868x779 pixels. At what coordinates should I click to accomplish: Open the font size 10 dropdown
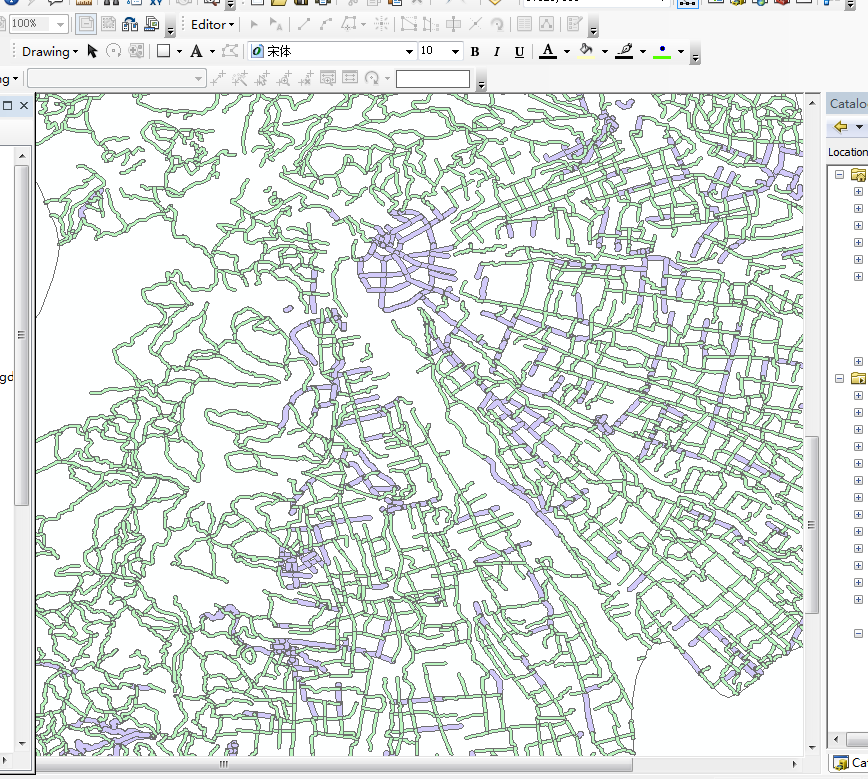point(455,52)
